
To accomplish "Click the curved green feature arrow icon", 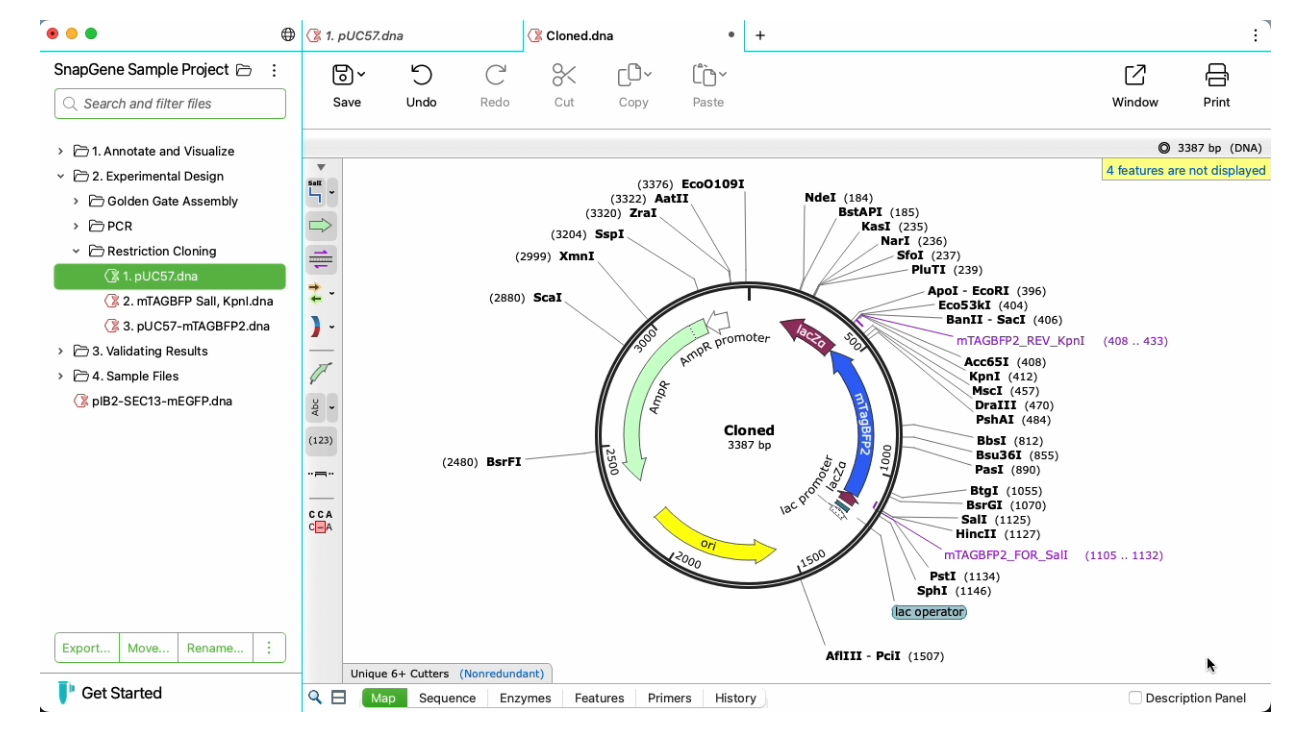I will coord(321,373).
